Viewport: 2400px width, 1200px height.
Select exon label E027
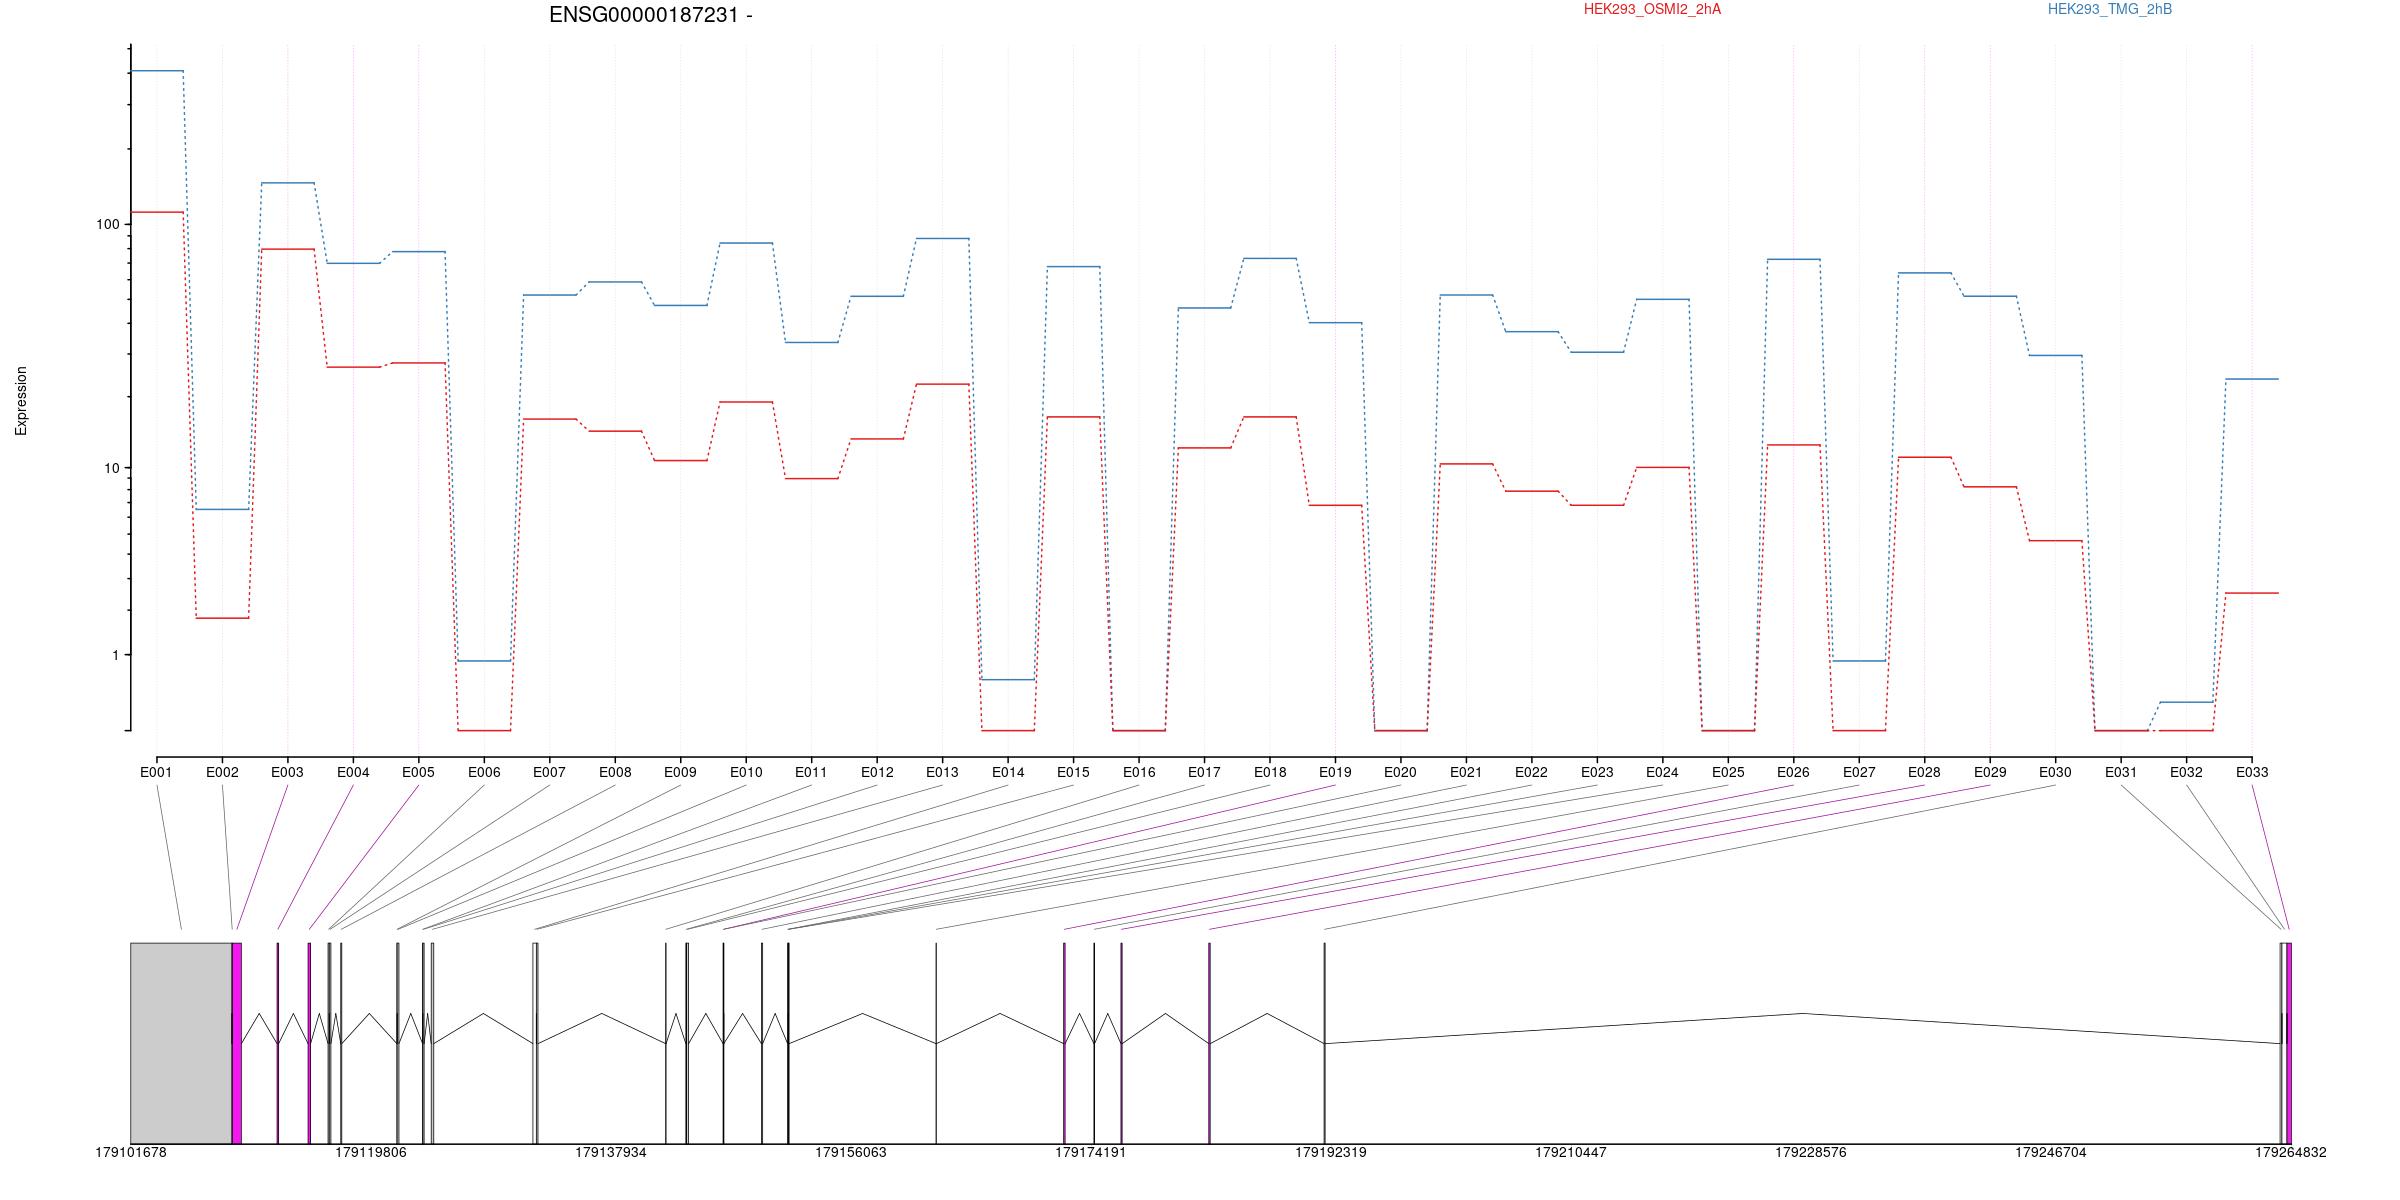point(1859,772)
